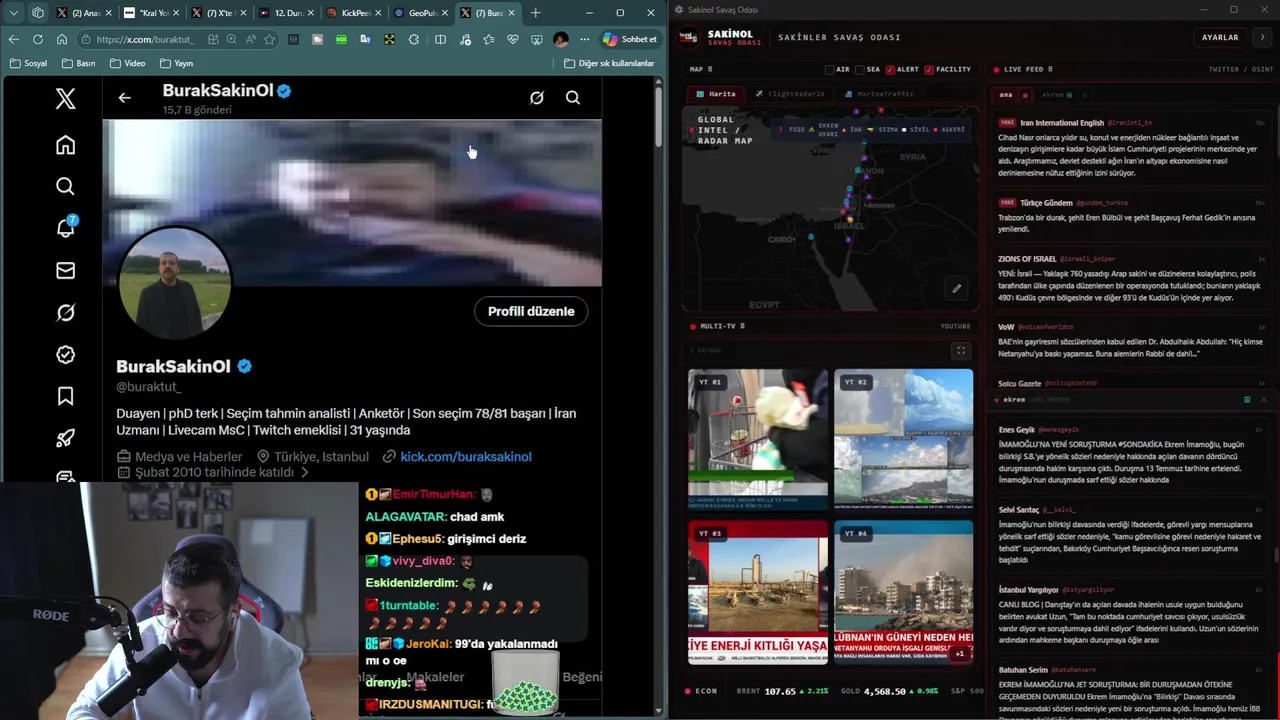Click the browser back arrow
1280x720 pixels.
coord(13,39)
